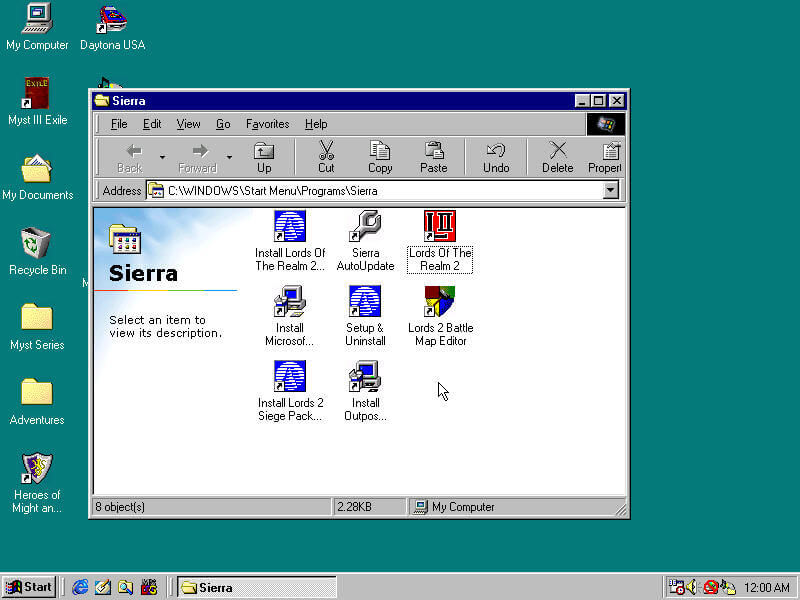Select Setup & Uninstall shortcut

[x=365, y=303]
